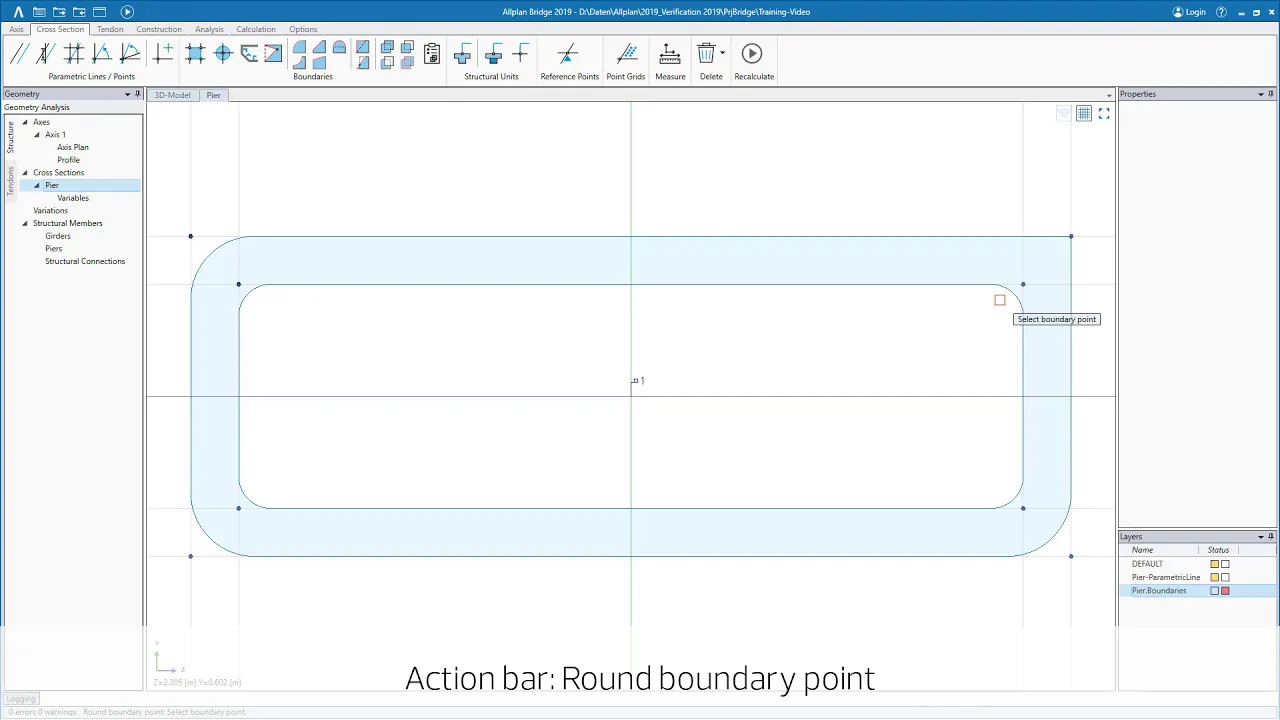Pin the Properties panel
This screenshot has width=1280, height=720.
click(1271, 94)
